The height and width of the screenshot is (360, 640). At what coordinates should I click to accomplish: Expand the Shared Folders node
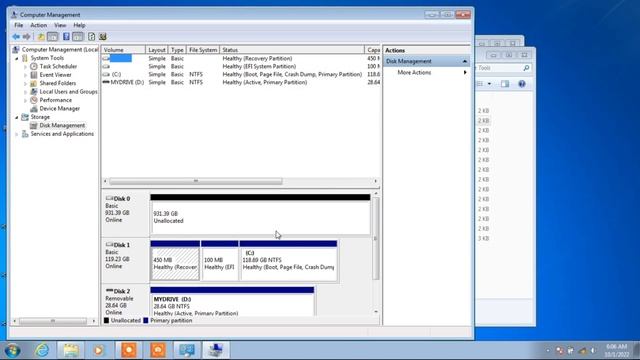pyautogui.click(x=25, y=84)
